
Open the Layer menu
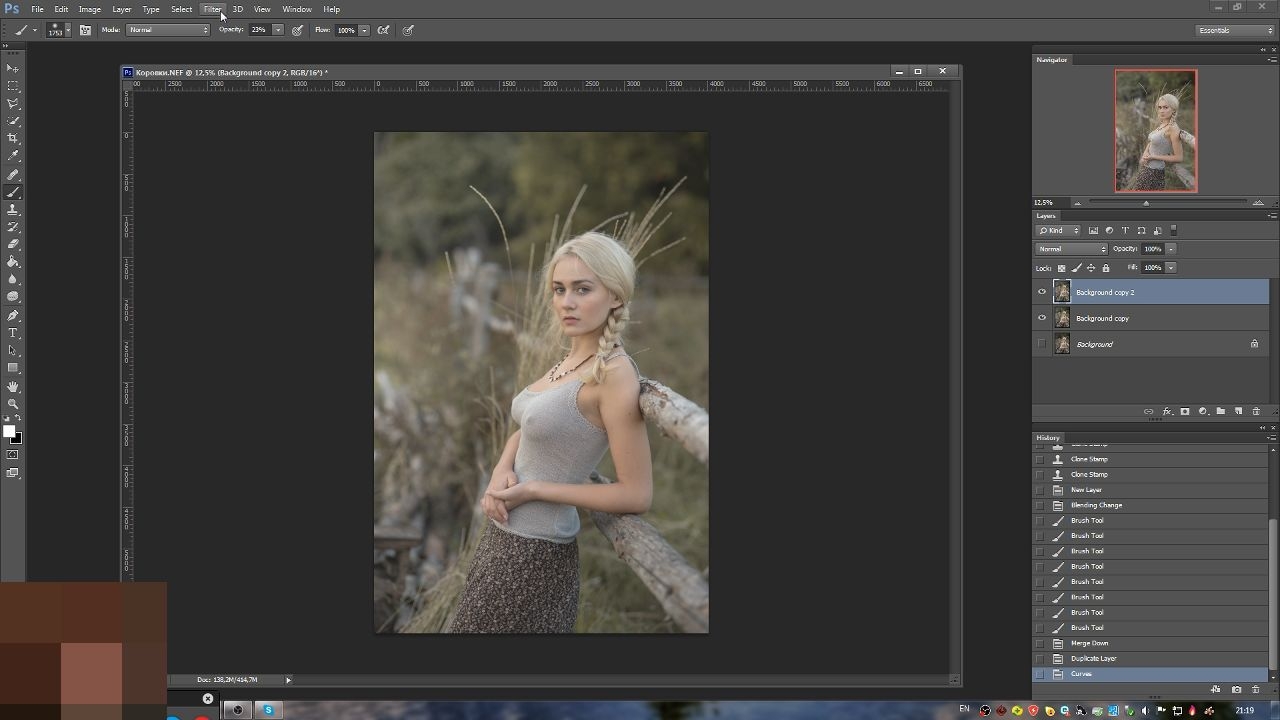coord(121,9)
